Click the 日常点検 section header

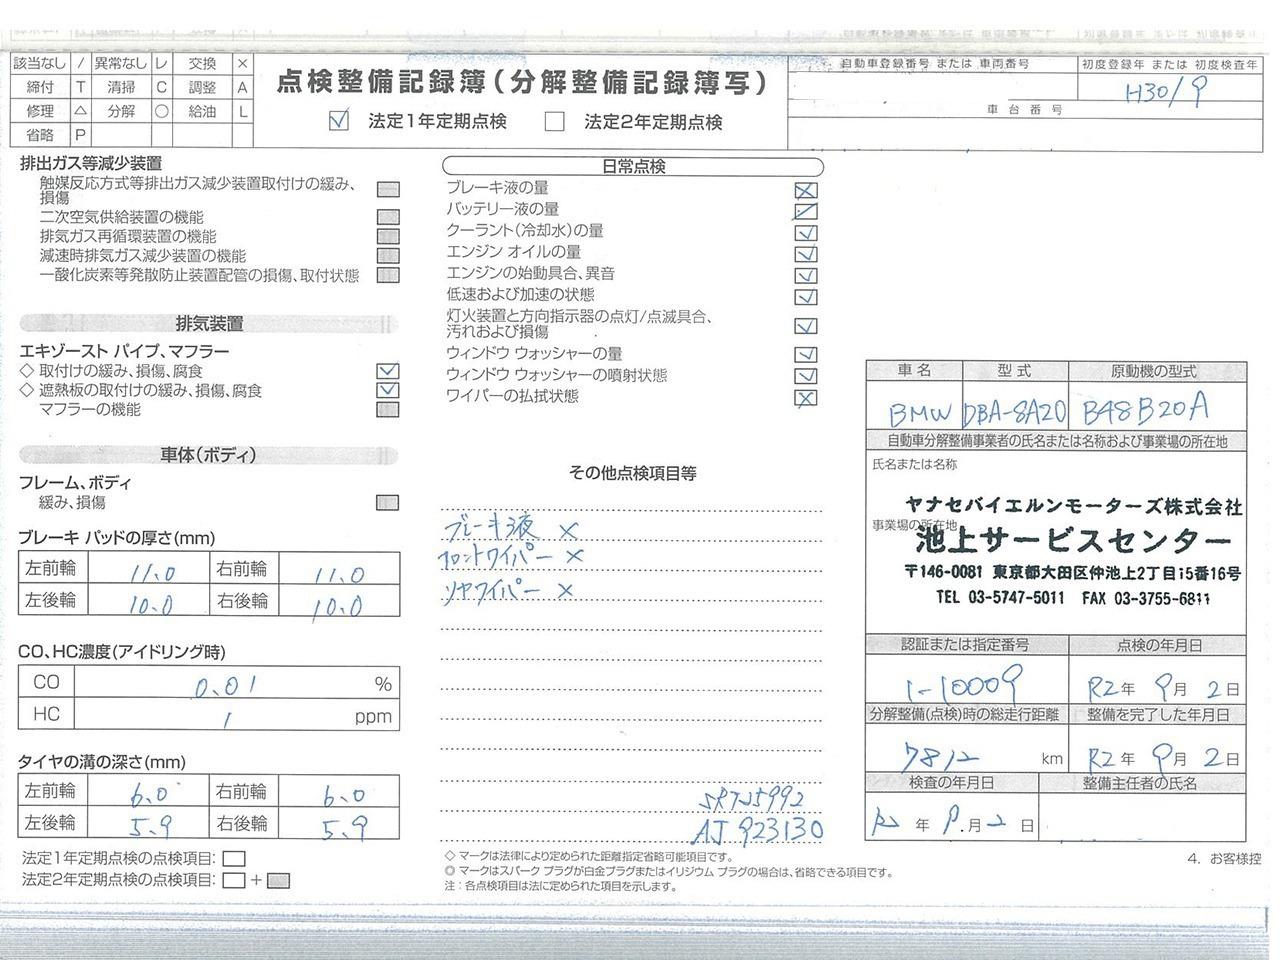pyautogui.click(x=633, y=166)
